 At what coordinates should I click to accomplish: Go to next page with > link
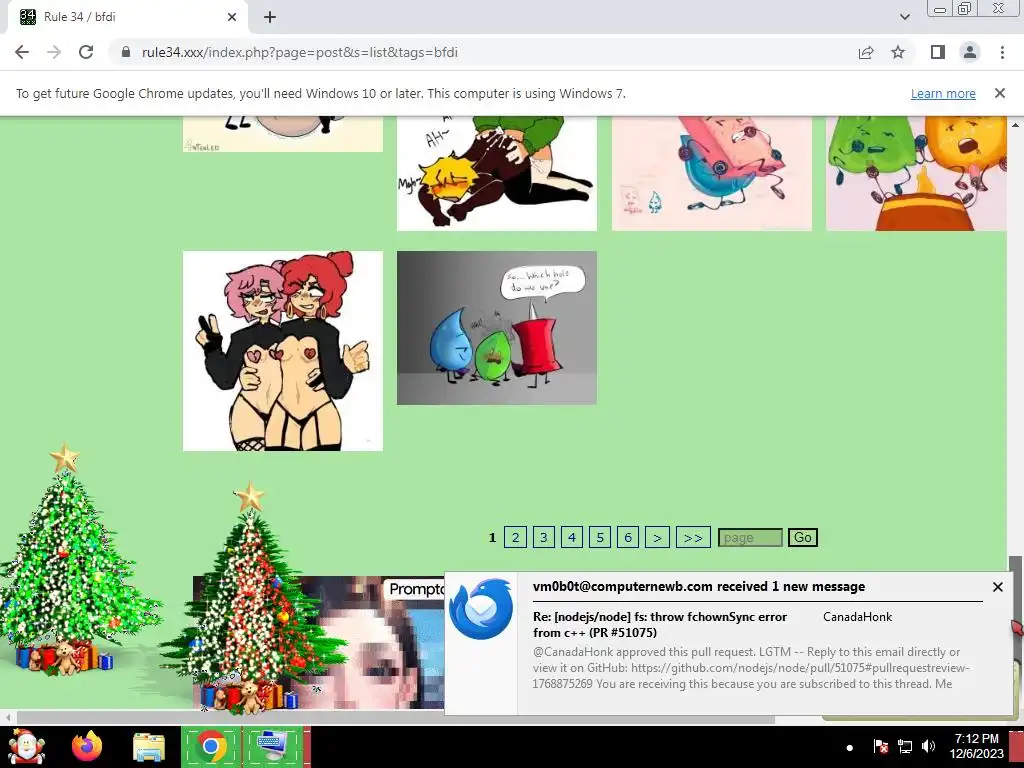657,537
